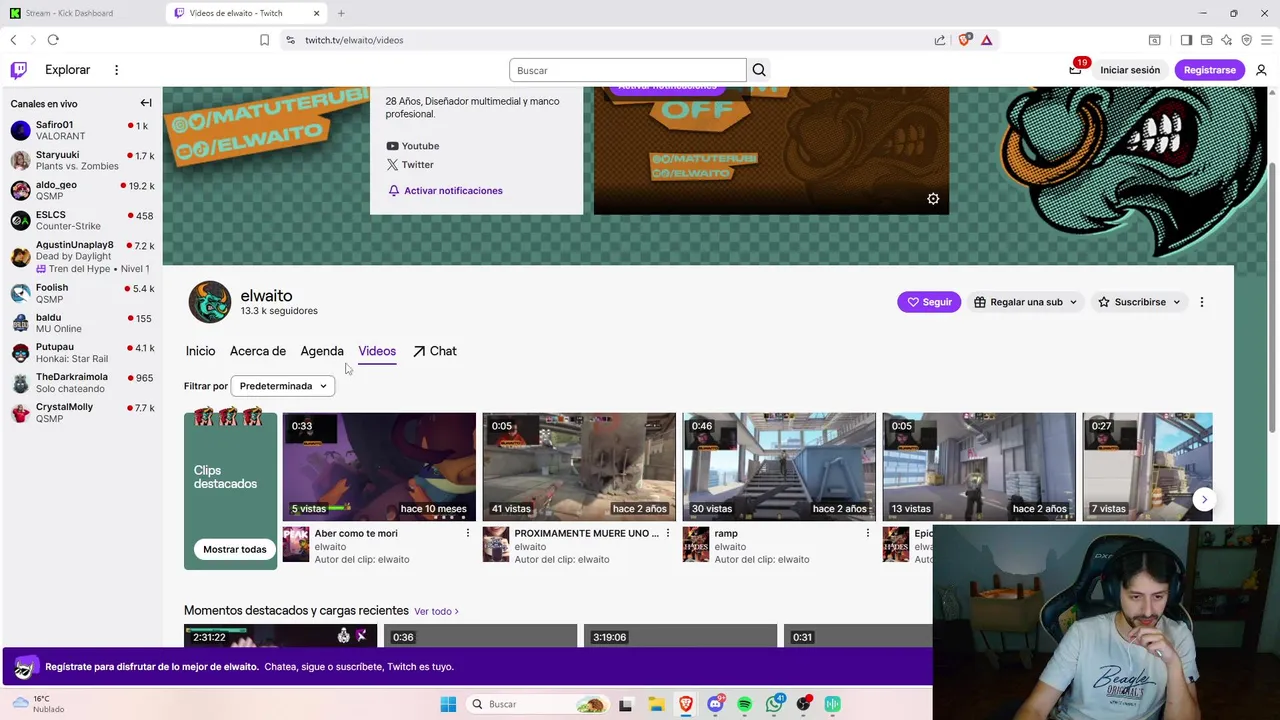Open Spotify from the taskbar
This screenshot has width=1280, height=720.
click(744, 704)
